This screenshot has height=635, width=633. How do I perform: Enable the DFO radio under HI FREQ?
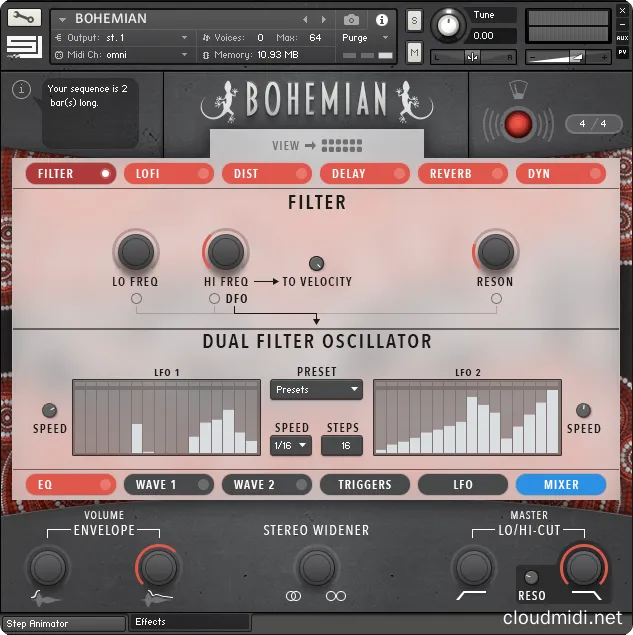(x=213, y=299)
